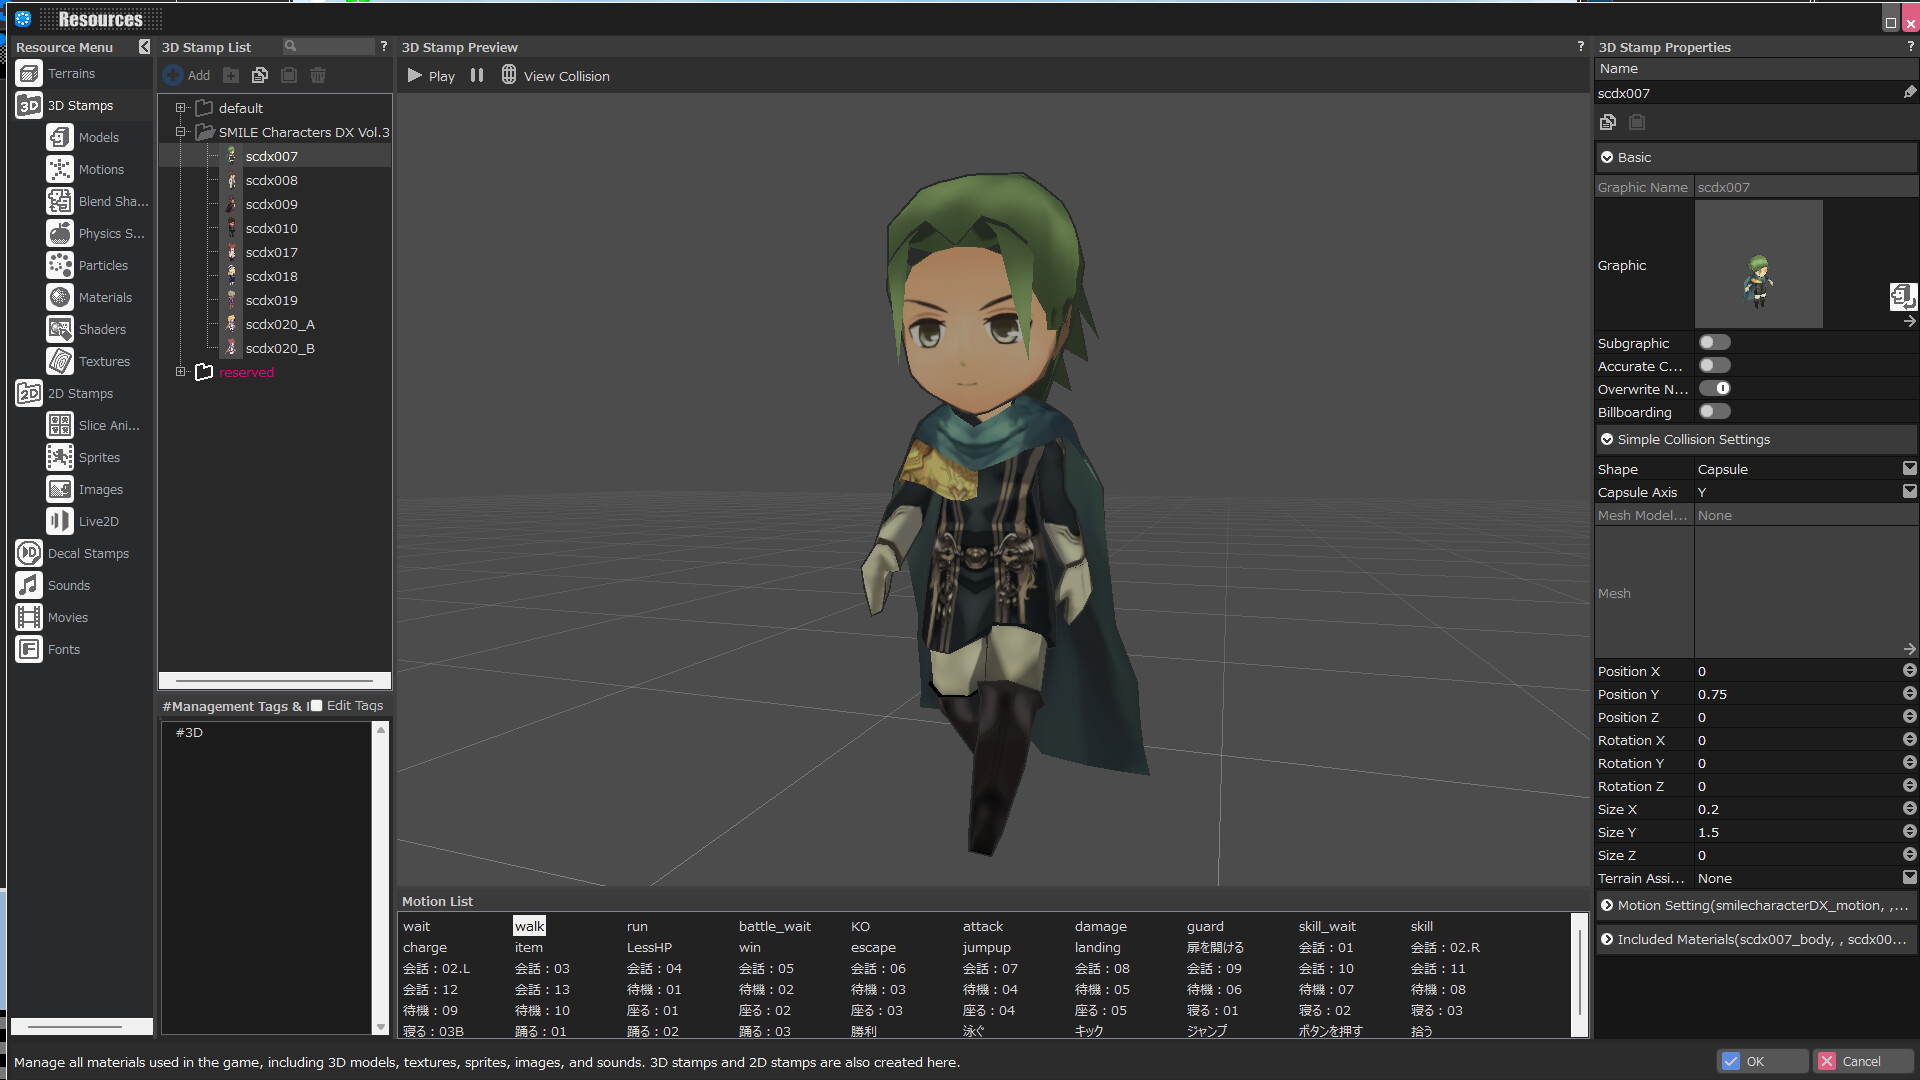The height and width of the screenshot is (1080, 1920).
Task: Click copy properties icon below Name field
Action: coord(1608,122)
